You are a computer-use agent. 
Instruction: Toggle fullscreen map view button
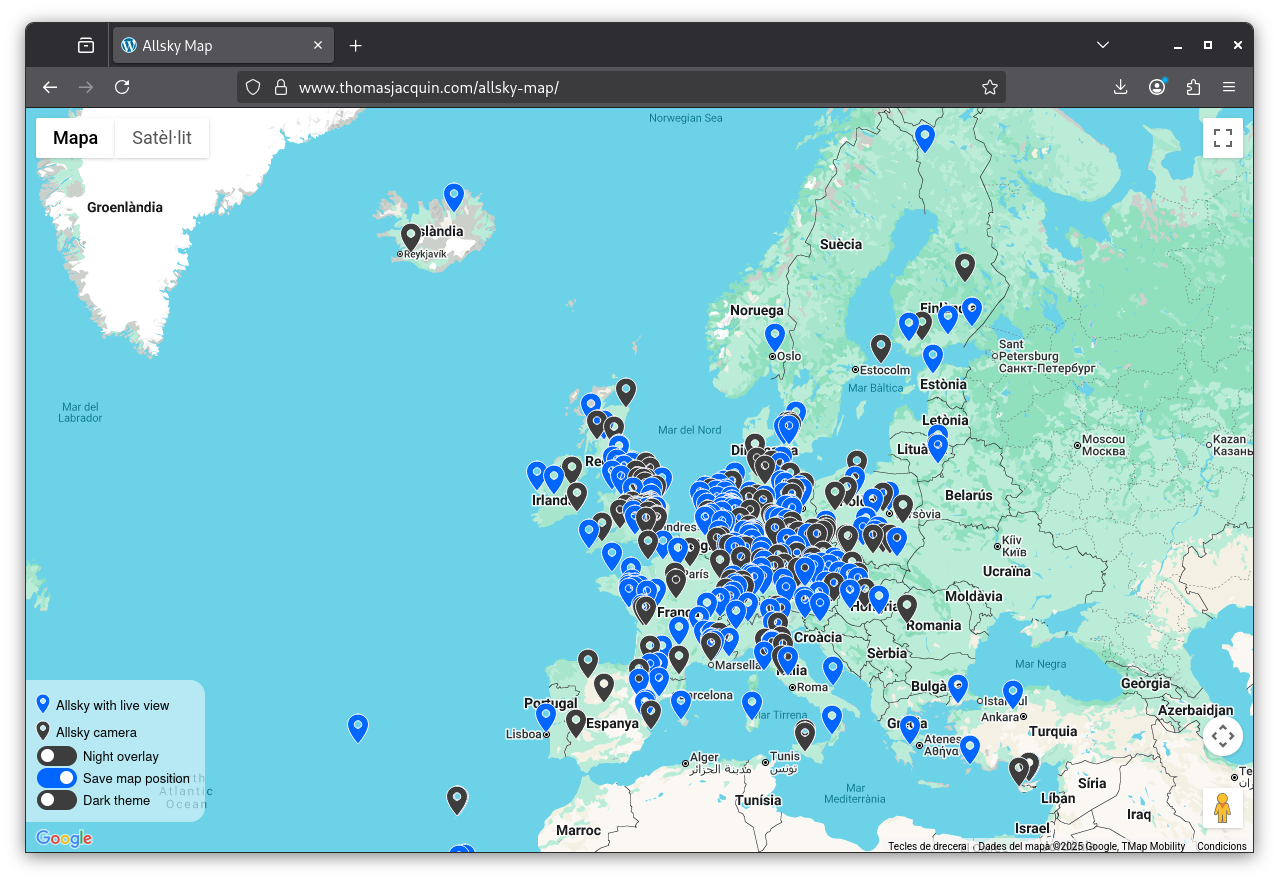click(1222, 138)
